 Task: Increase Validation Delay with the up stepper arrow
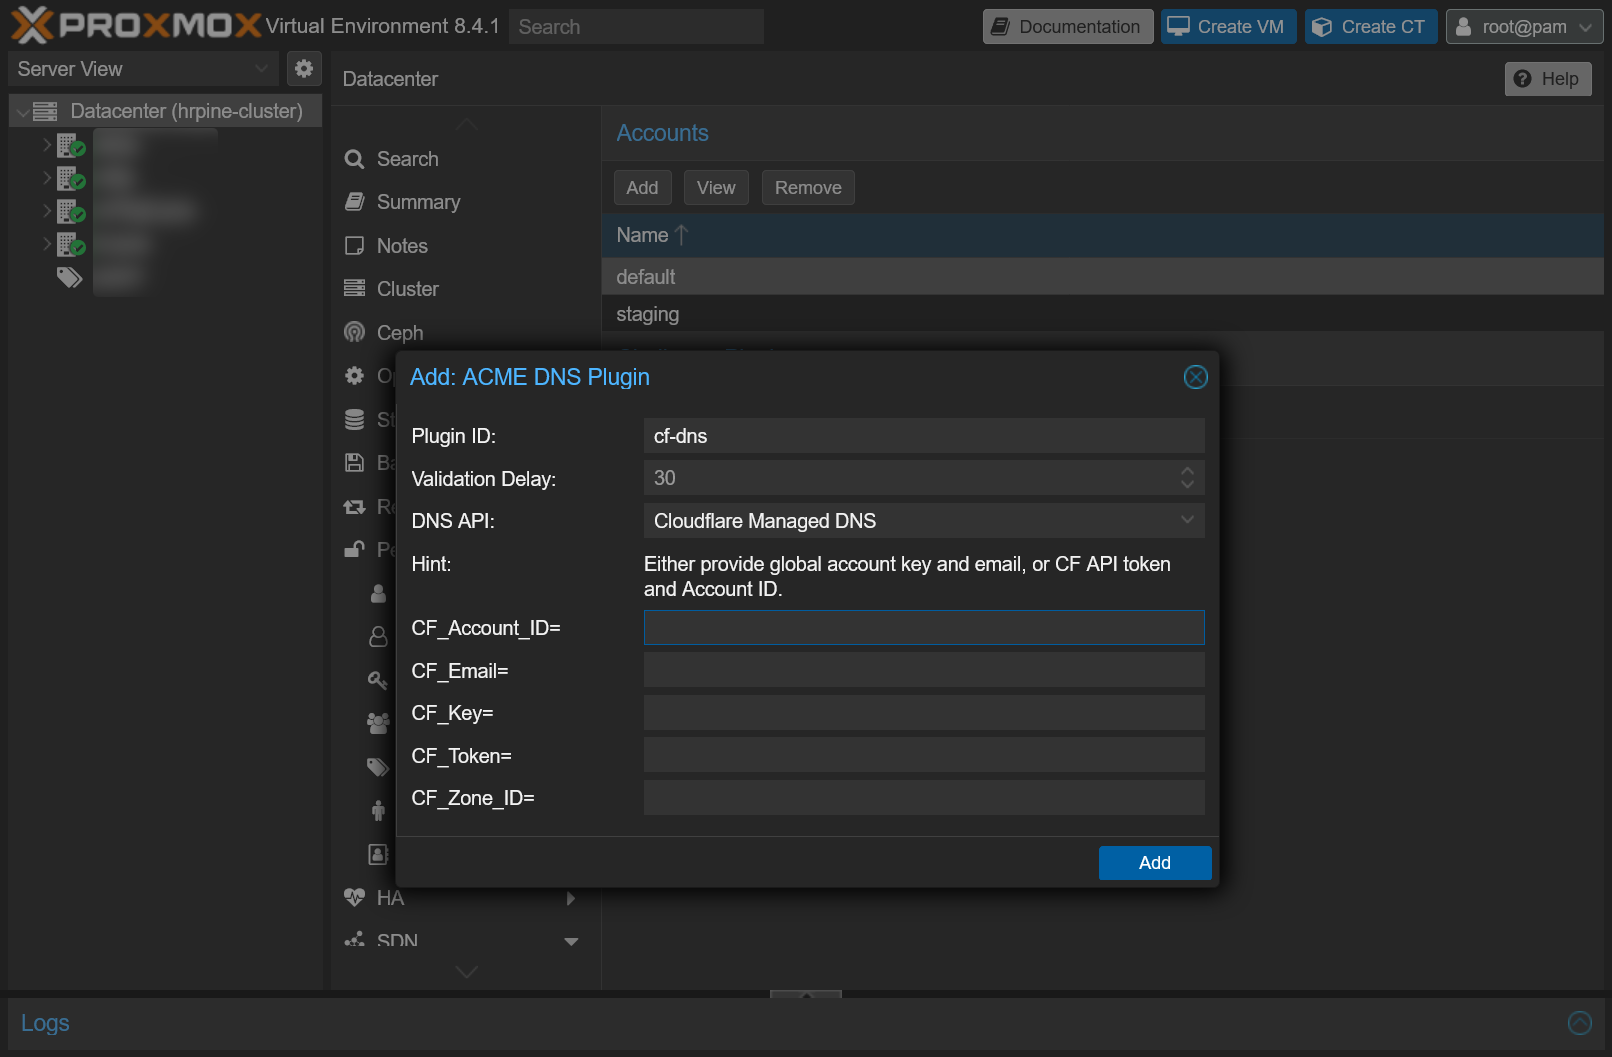[x=1187, y=472]
